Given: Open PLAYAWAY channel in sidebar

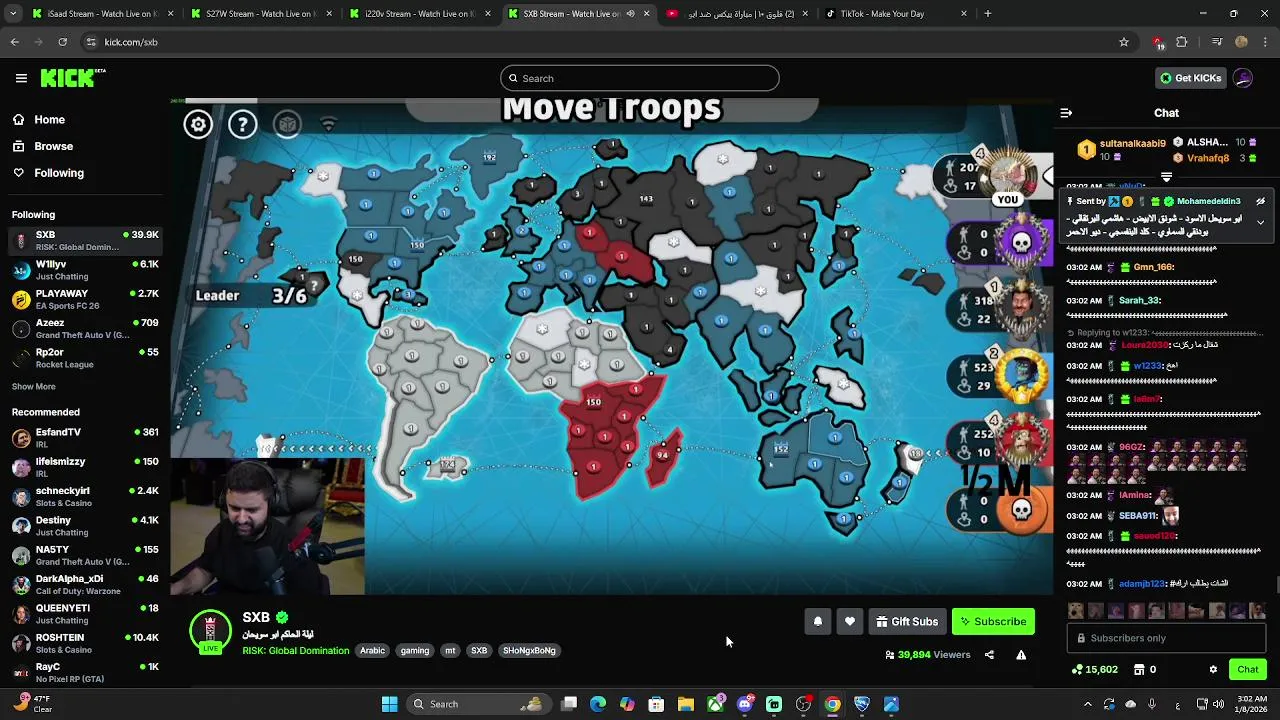Looking at the screenshot, I should tap(85, 299).
